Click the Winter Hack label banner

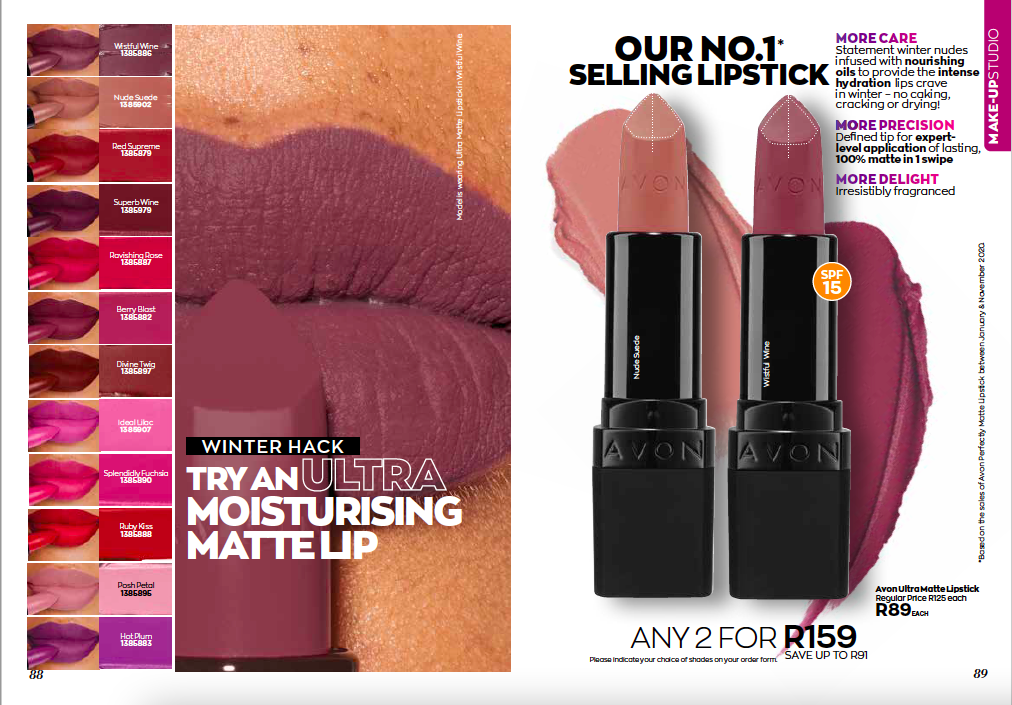[x=273, y=446]
